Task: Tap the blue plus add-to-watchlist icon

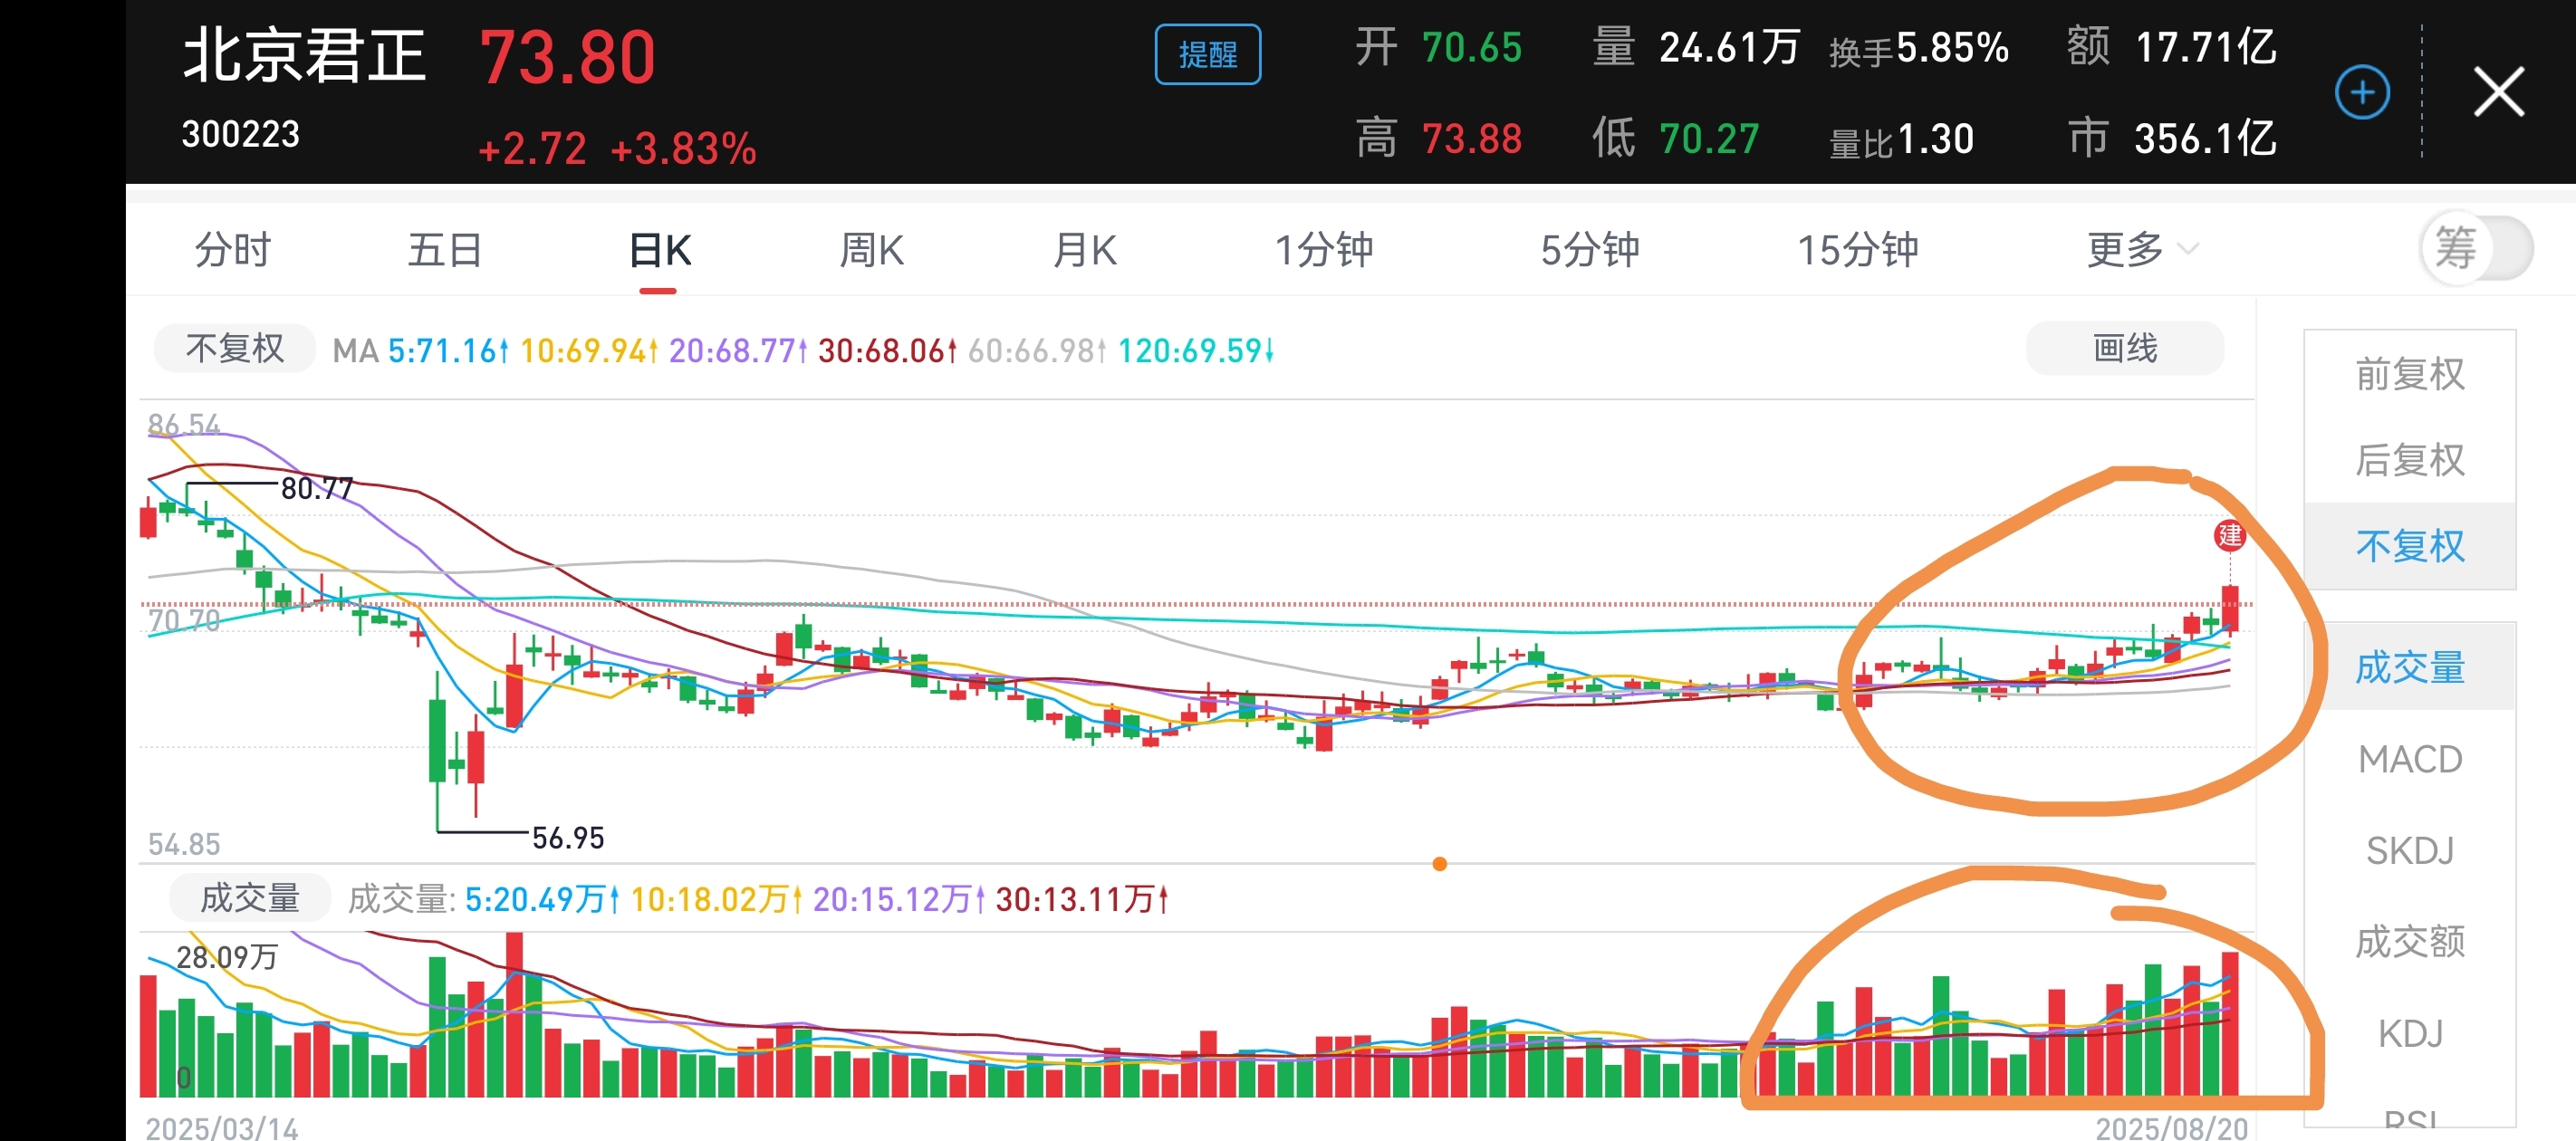Action: (x=2362, y=93)
